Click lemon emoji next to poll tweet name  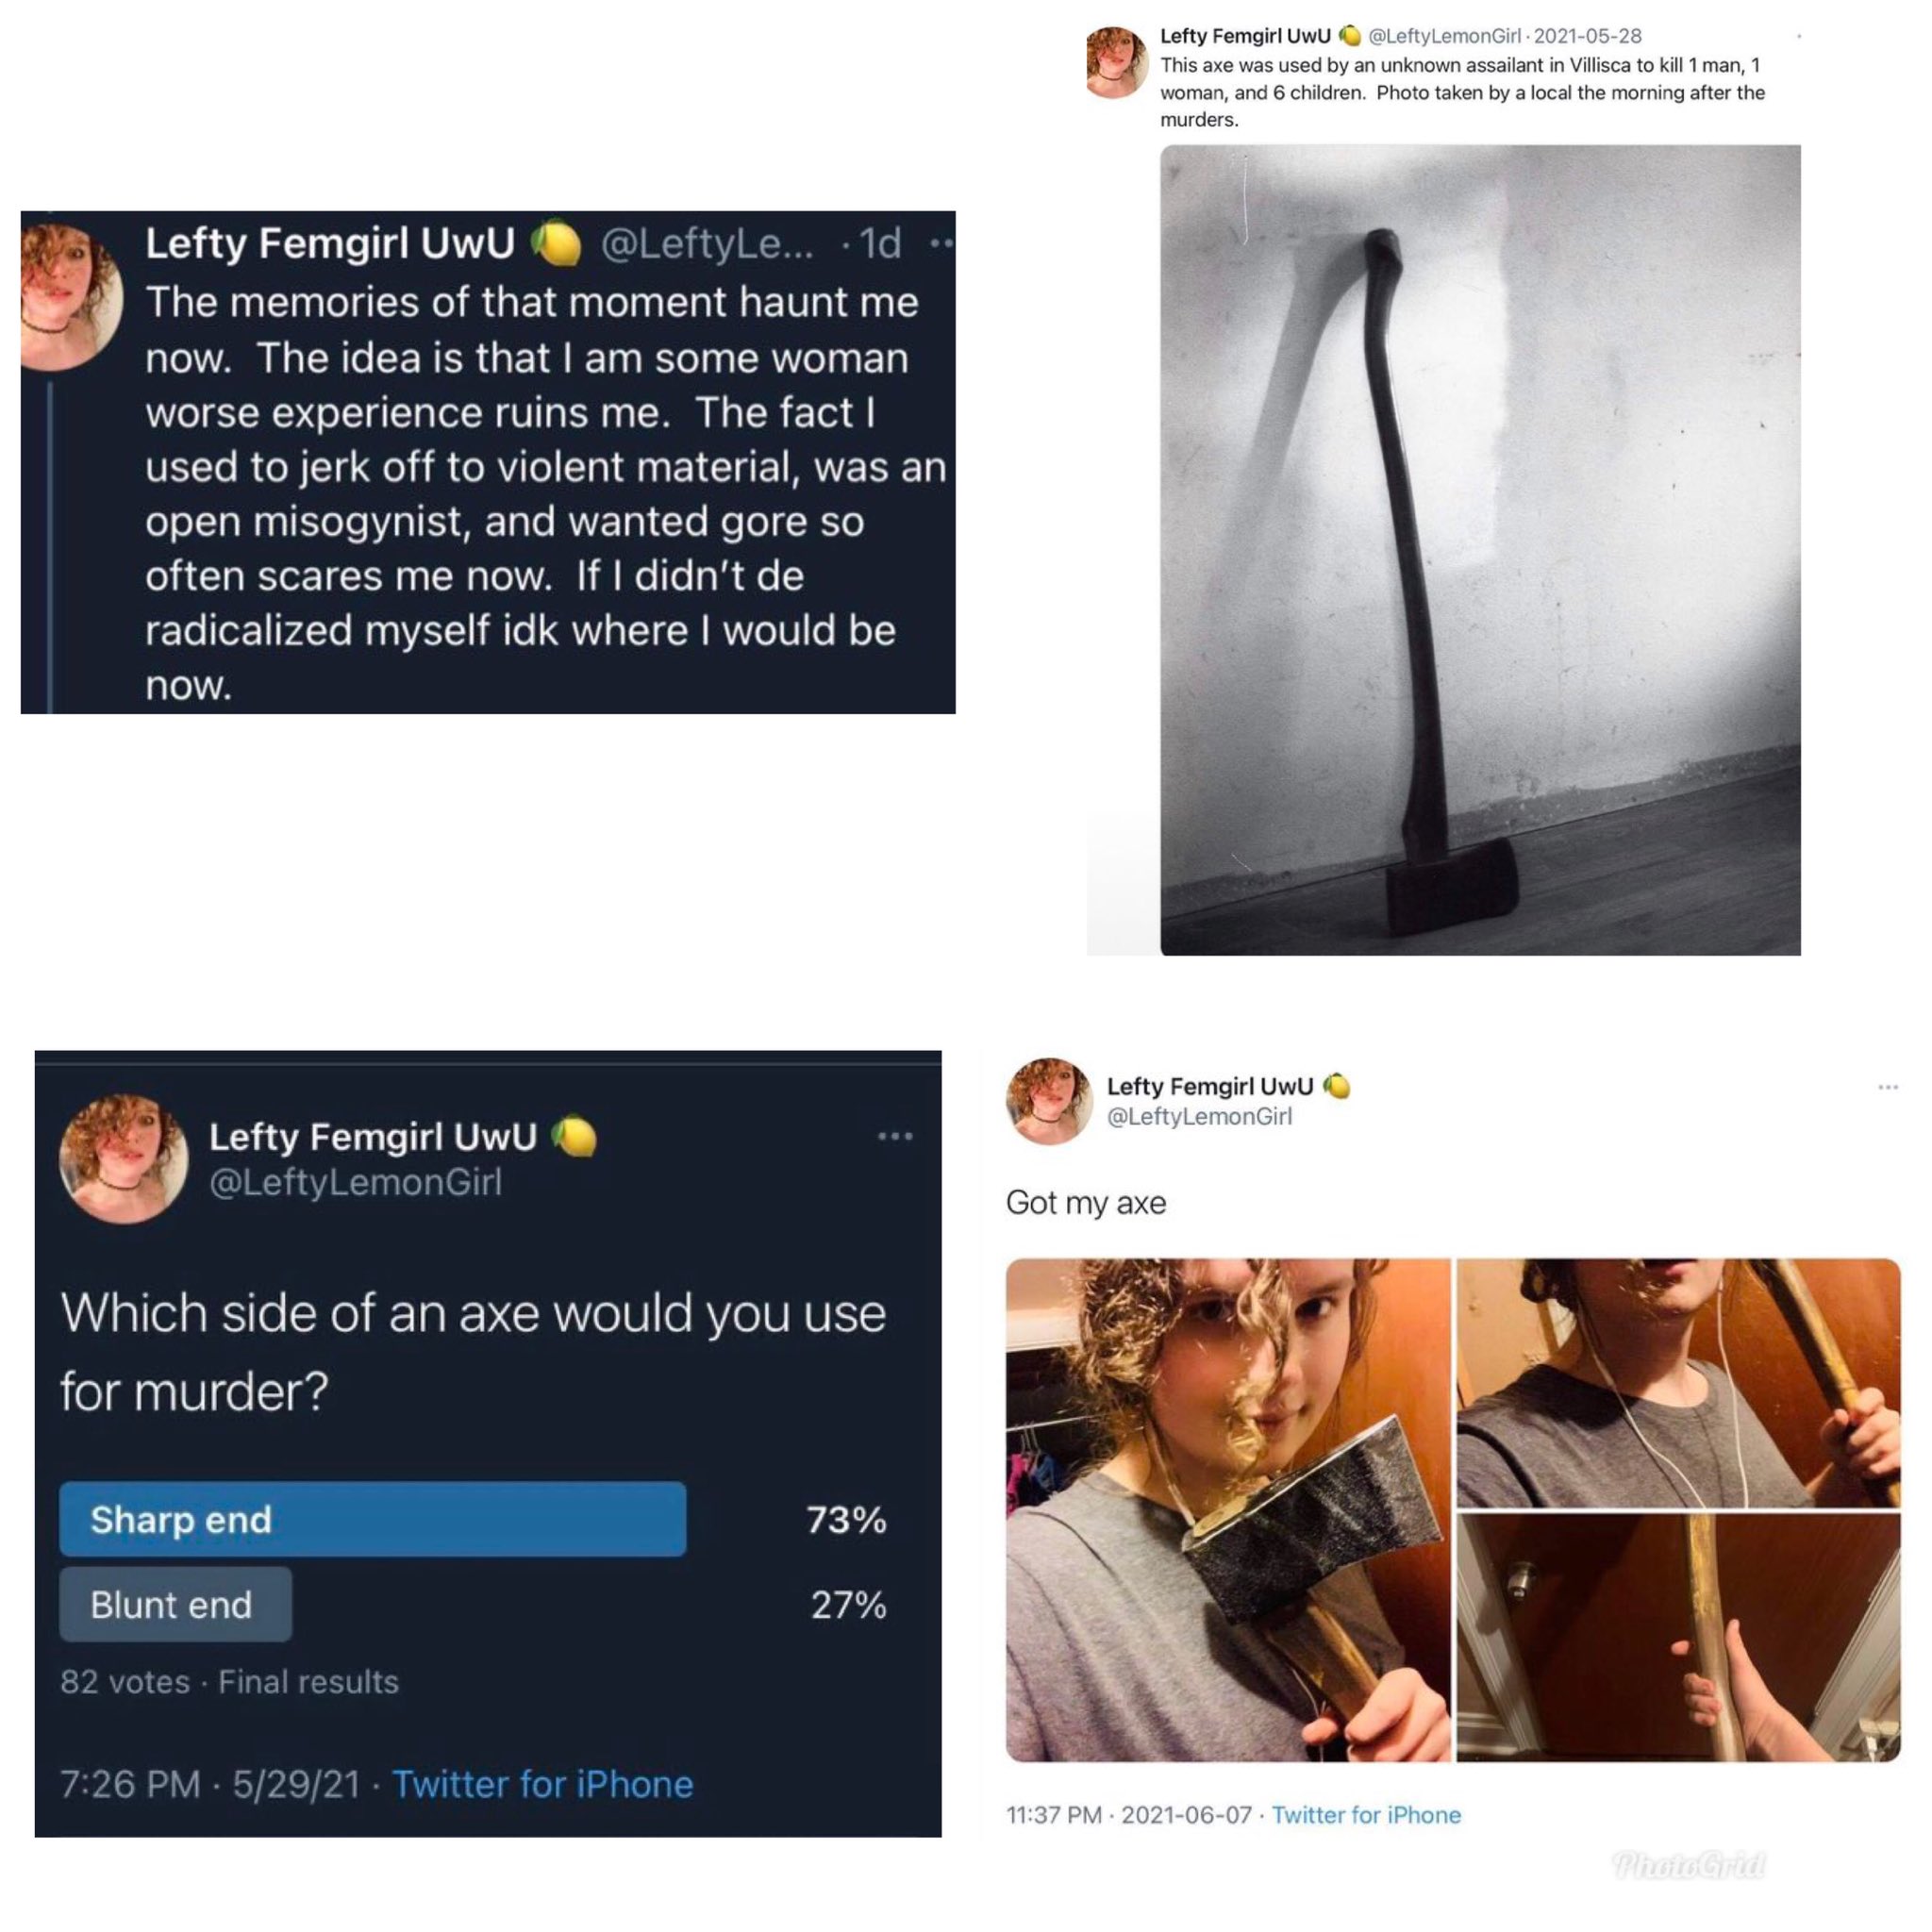pyautogui.click(x=575, y=1137)
